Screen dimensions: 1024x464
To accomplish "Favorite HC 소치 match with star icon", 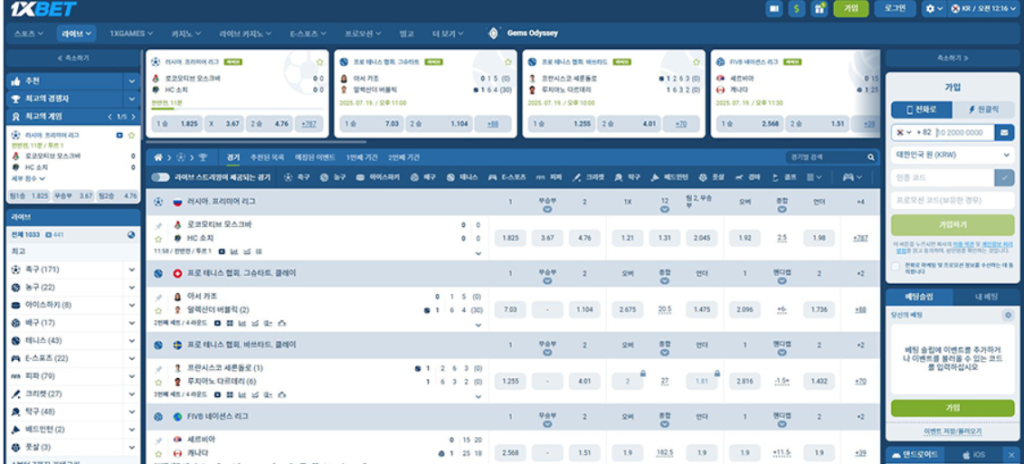I will click(158, 239).
